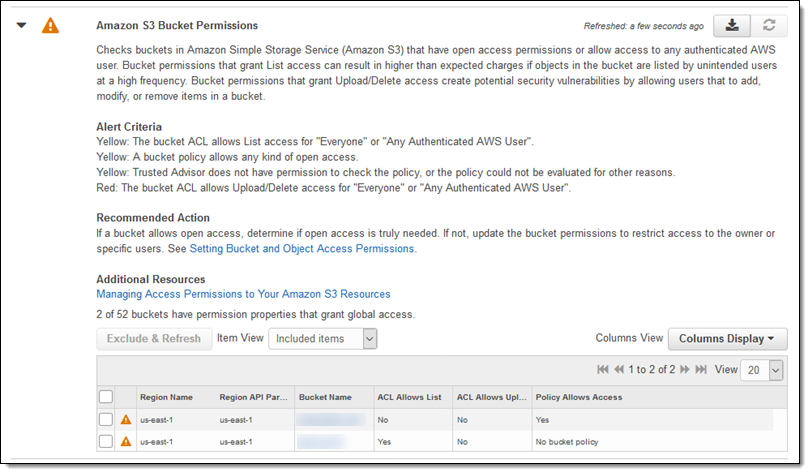Open Setting Bucket and Object Access Permissions link
The height and width of the screenshot is (474, 810).
point(302,248)
